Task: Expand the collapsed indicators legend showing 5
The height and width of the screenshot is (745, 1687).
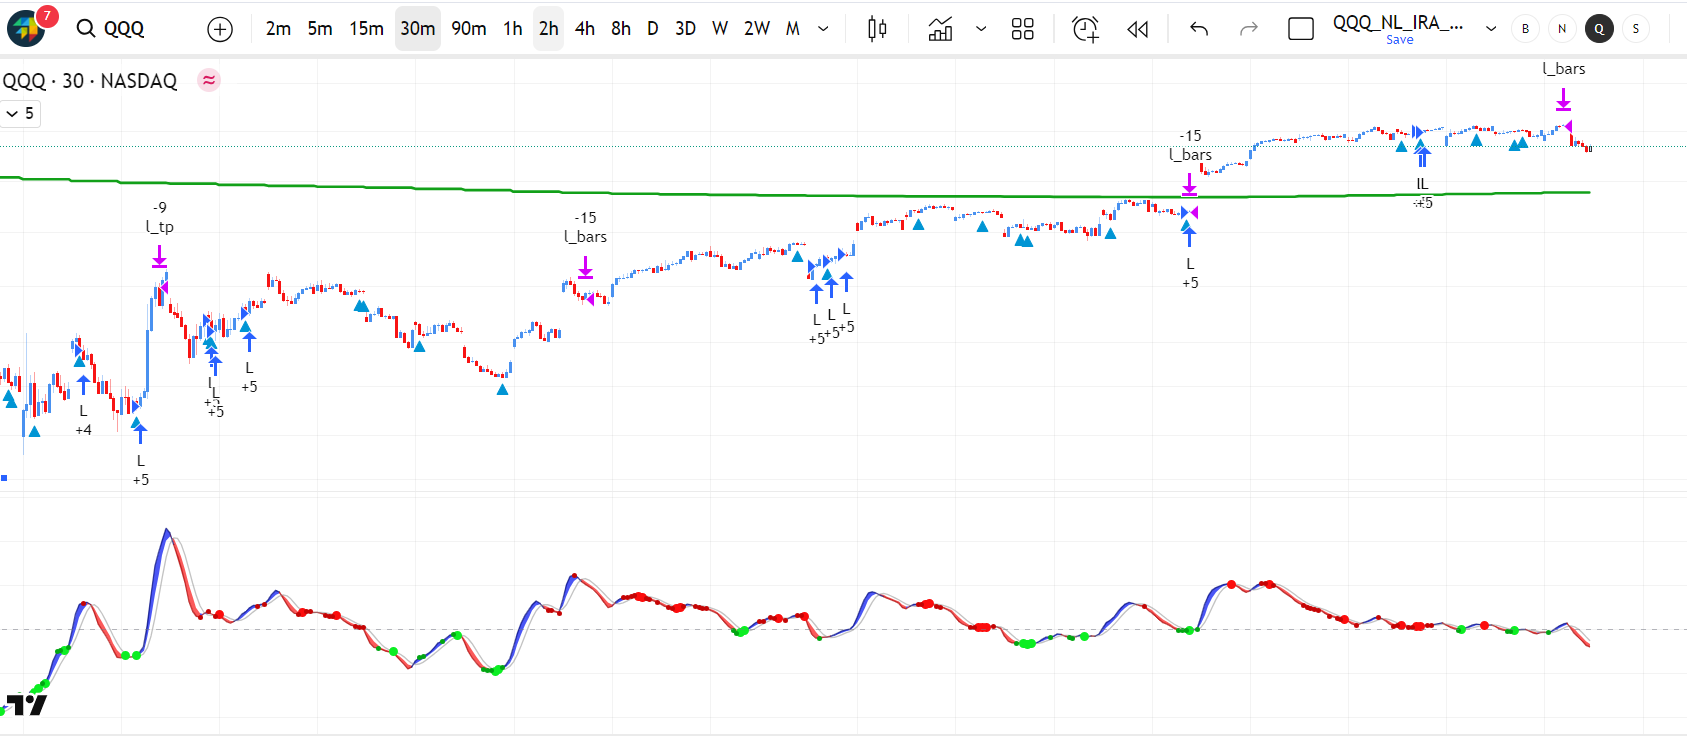Action: 20,114
